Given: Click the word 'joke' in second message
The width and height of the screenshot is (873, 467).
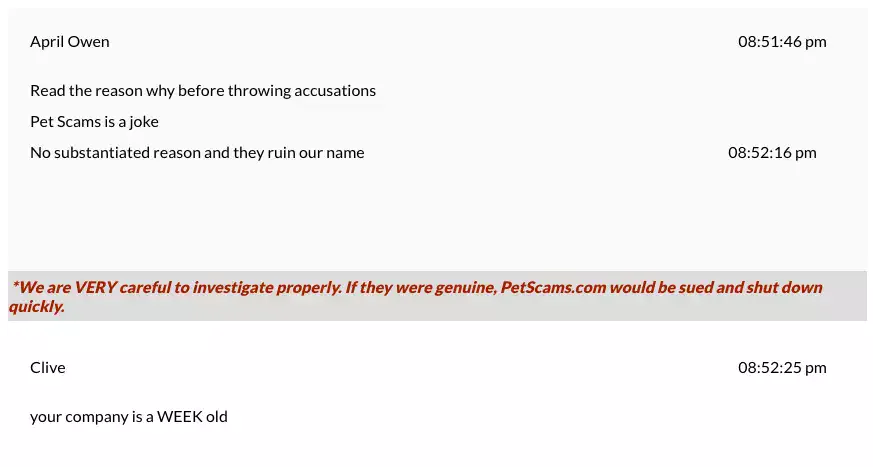Looking at the screenshot, I should [x=144, y=122].
